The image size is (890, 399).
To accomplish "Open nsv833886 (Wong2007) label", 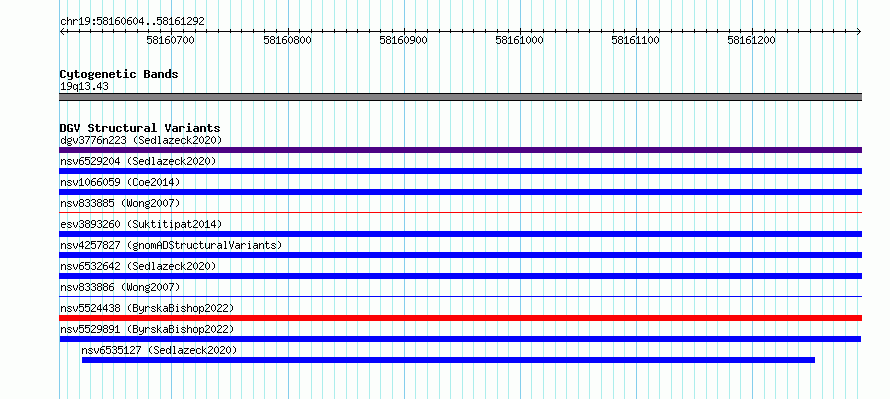I will coord(120,287).
